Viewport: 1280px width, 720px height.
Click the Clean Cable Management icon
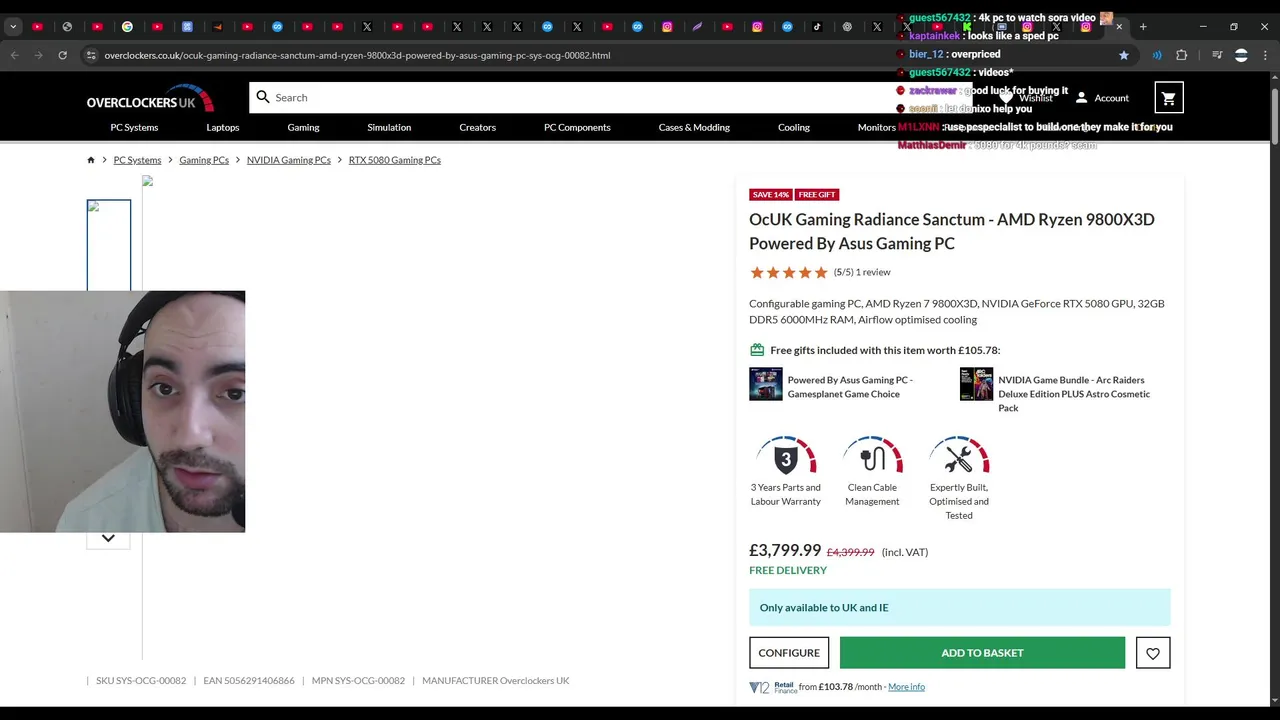pos(872,457)
